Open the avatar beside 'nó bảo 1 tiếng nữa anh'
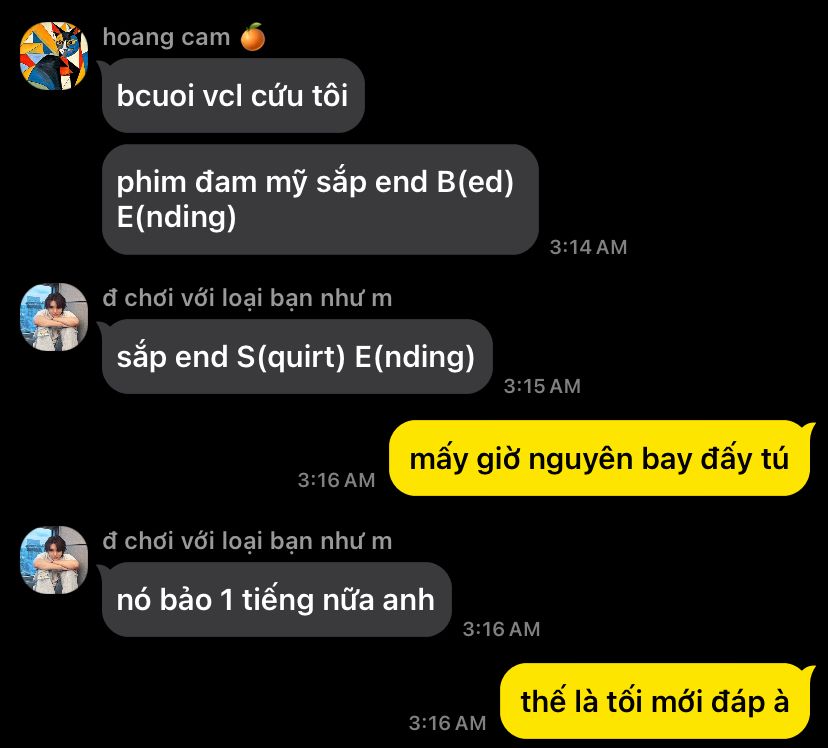The width and height of the screenshot is (828, 748). click(x=54, y=560)
